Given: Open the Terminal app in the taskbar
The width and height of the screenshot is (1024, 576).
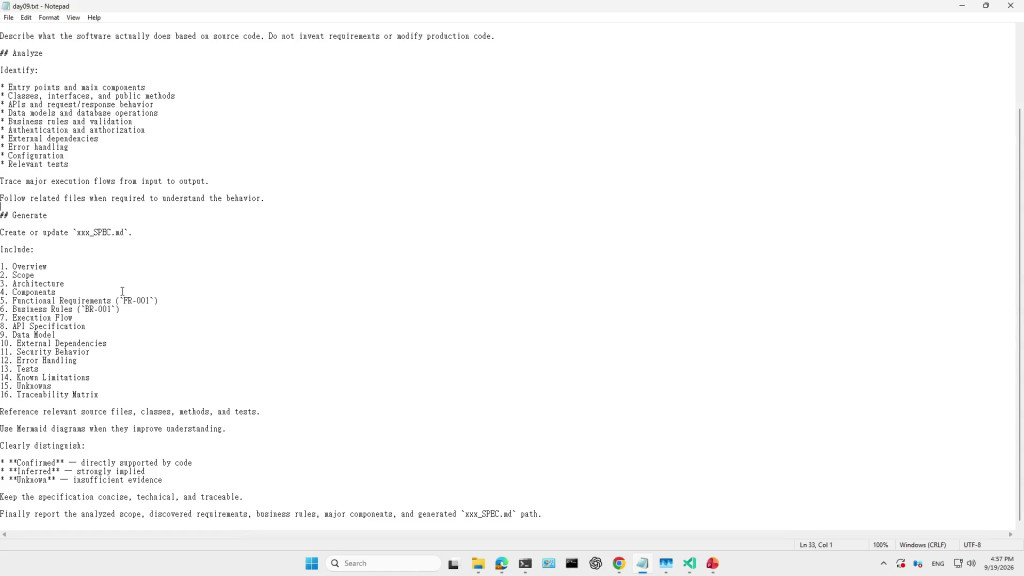Looking at the screenshot, I should [x=525, y=563].
